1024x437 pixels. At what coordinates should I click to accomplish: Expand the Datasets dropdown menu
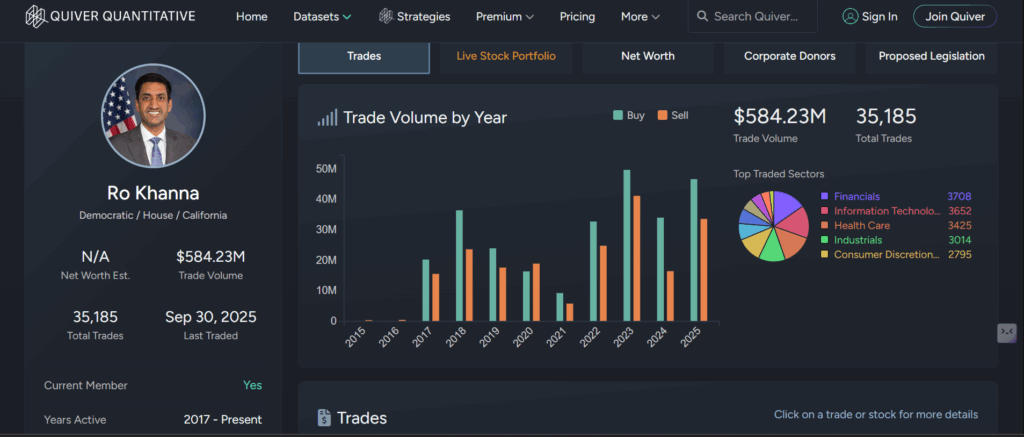[x=322, y=16]
